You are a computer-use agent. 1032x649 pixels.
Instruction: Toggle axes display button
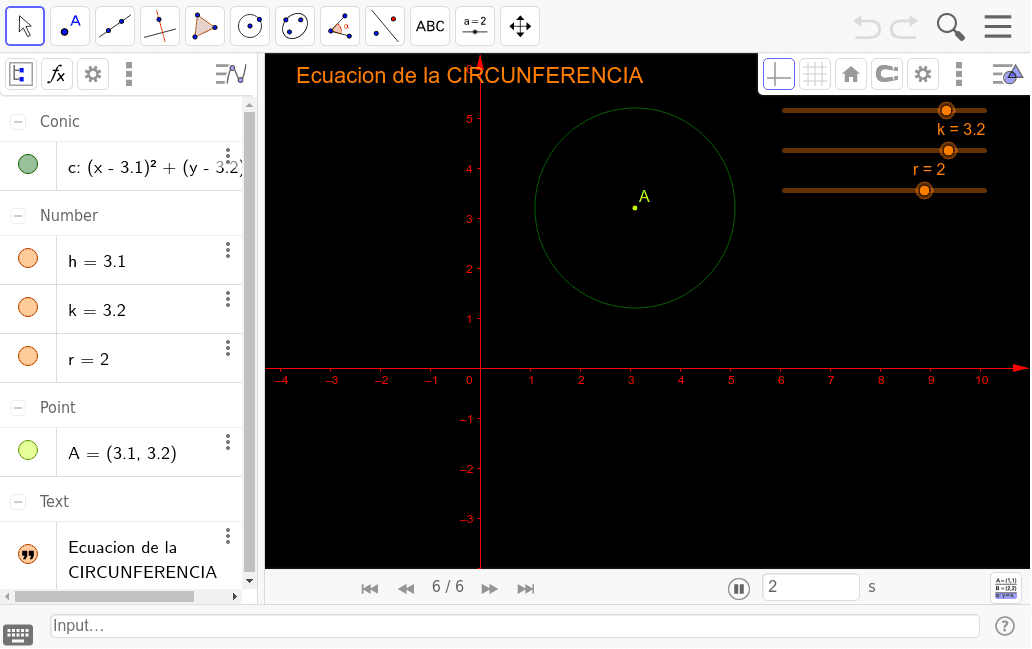(x=779, y=74)
